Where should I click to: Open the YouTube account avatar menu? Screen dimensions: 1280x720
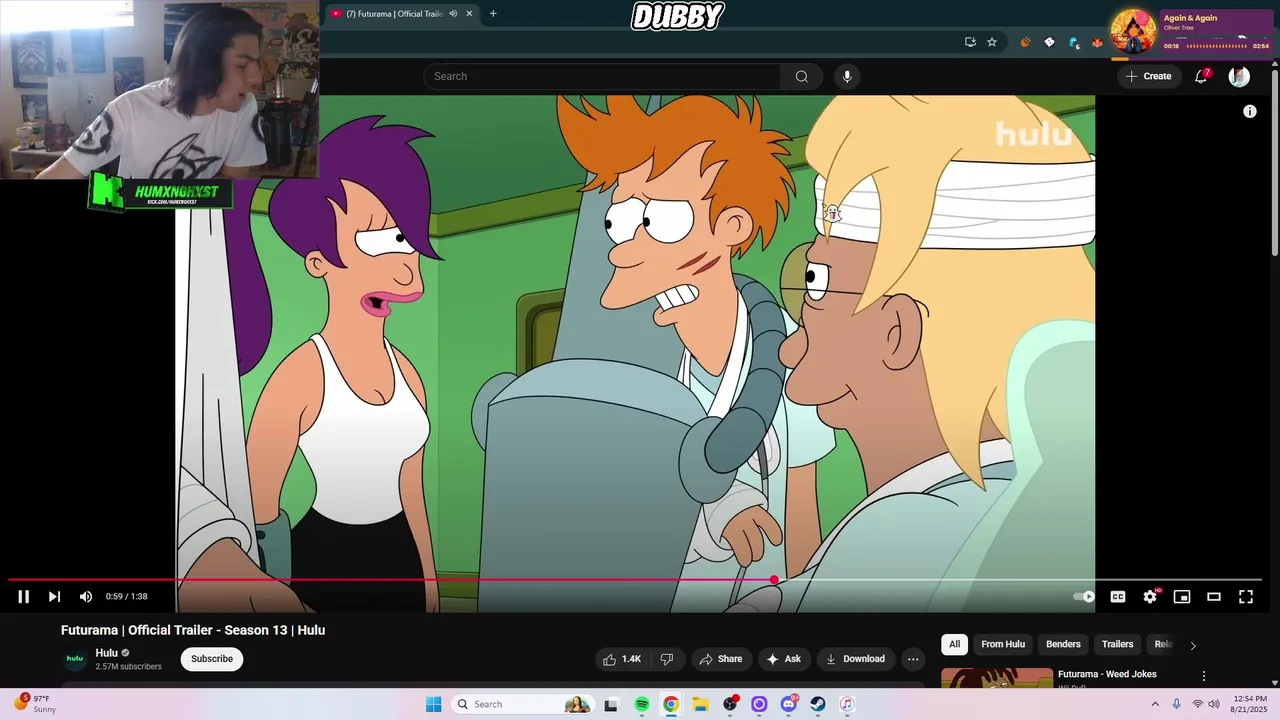(x=1239, y=76)
